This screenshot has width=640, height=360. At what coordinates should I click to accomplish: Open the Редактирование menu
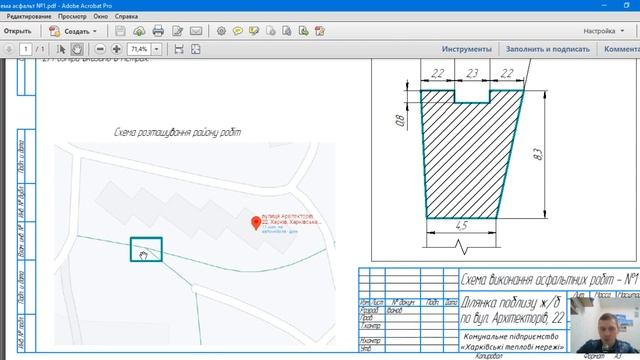[x=29, y=16]
